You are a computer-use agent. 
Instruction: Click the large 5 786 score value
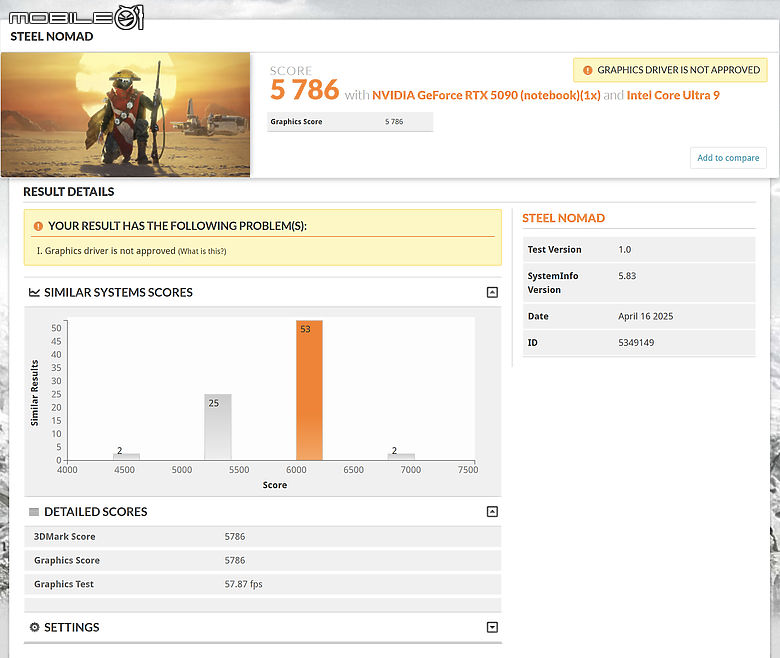pyautogui.click(x=304, y=90)
